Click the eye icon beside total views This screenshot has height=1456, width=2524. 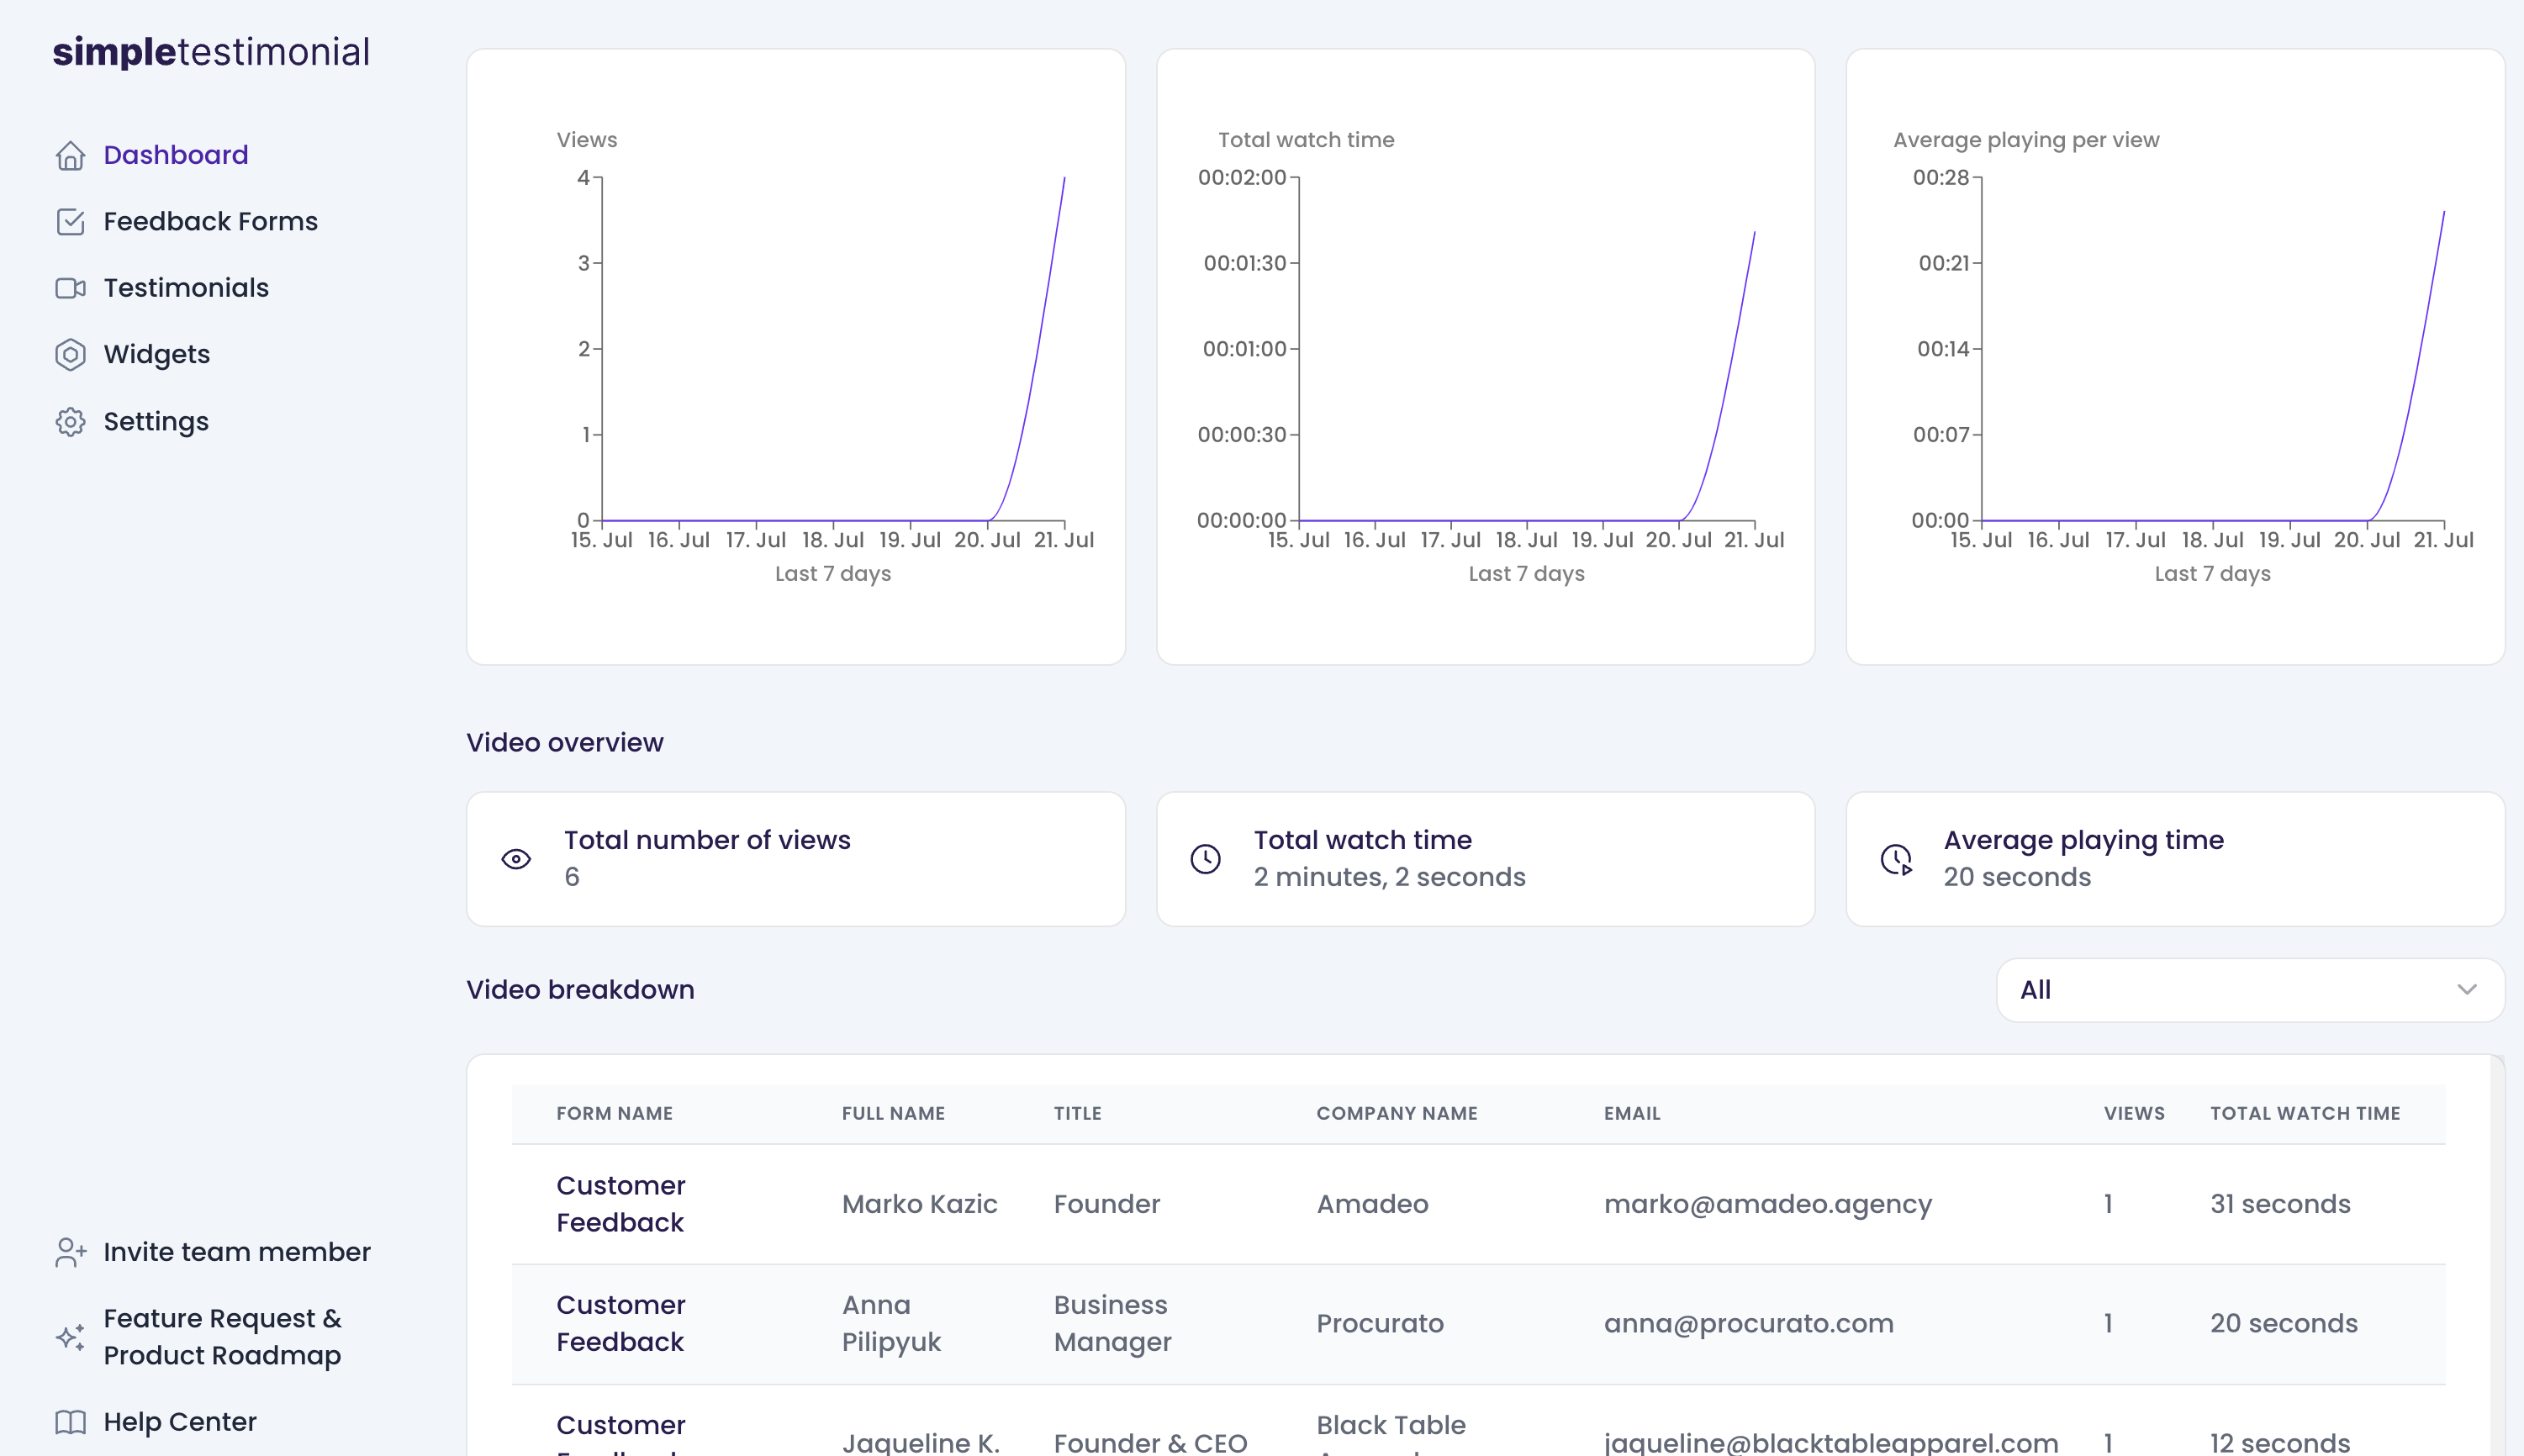point(516,859)
